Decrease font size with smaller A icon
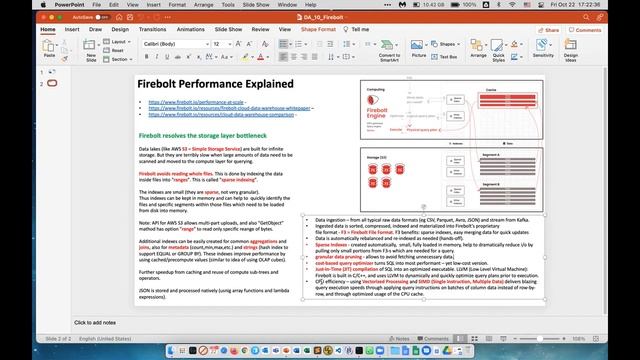Image resolution: width=640 pixels, height=360 pixels. 249,44
